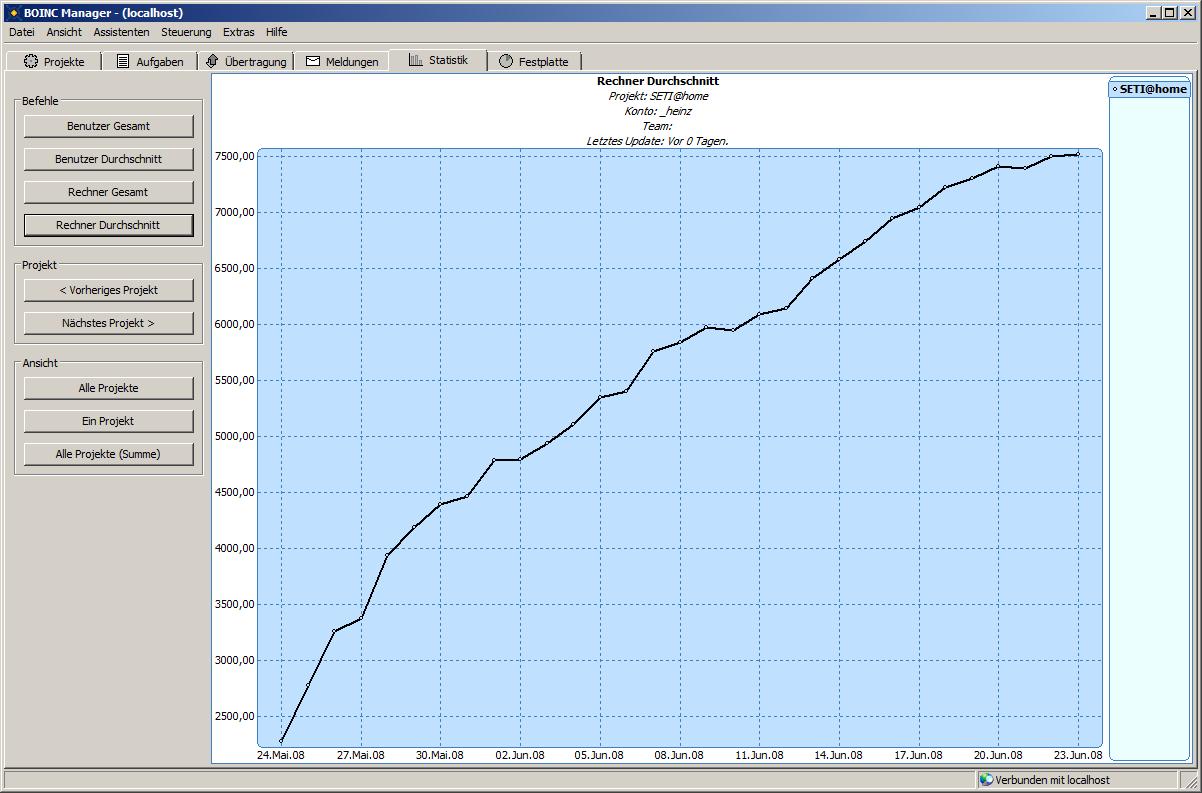Switch to Rechner Gesamt graph
Screen dimensions: 1202x793
click(109, 192)
